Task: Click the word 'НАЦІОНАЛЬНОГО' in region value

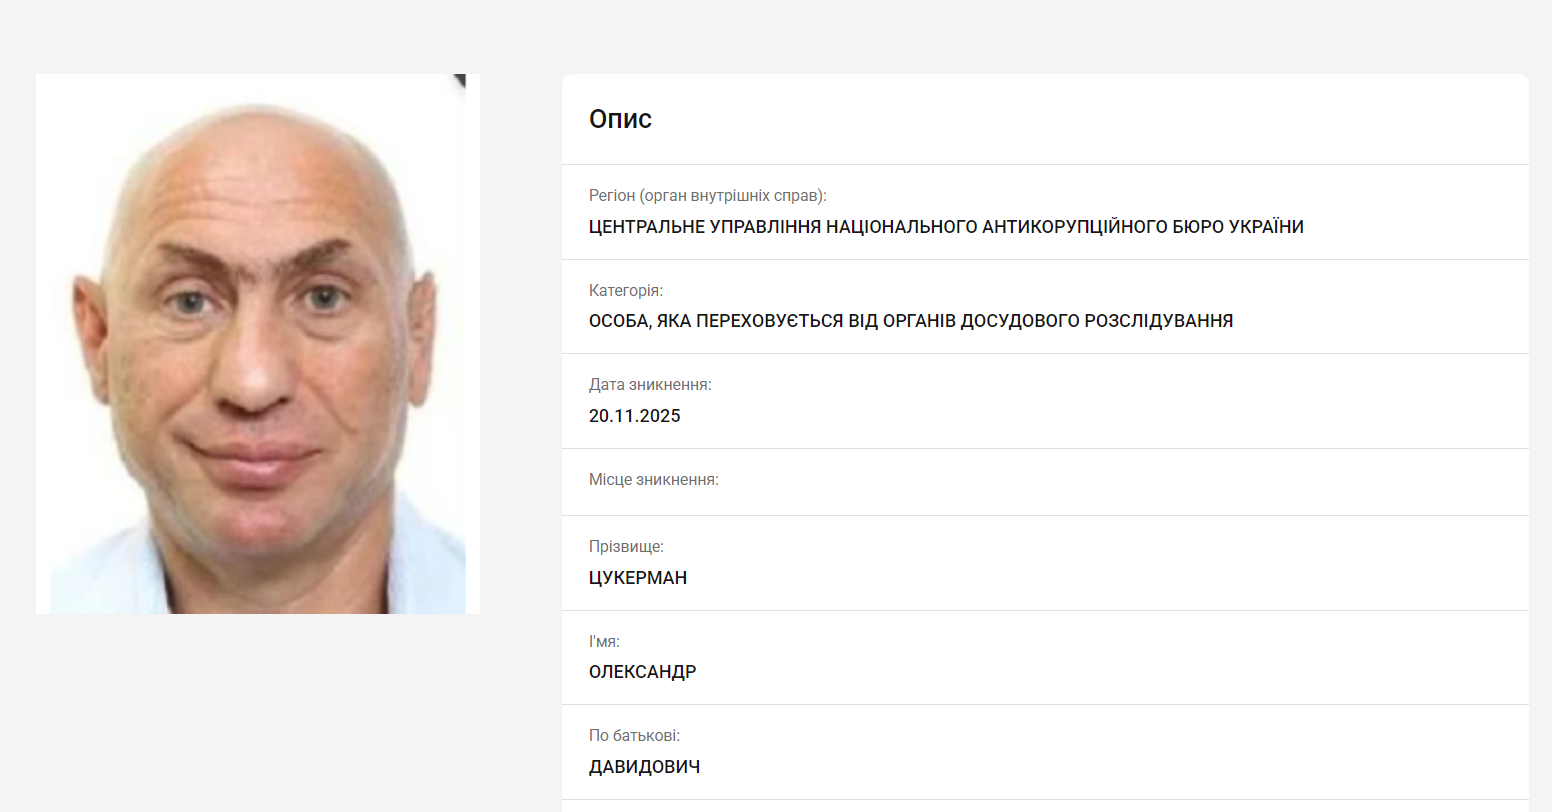Action: tap(902, 227)
